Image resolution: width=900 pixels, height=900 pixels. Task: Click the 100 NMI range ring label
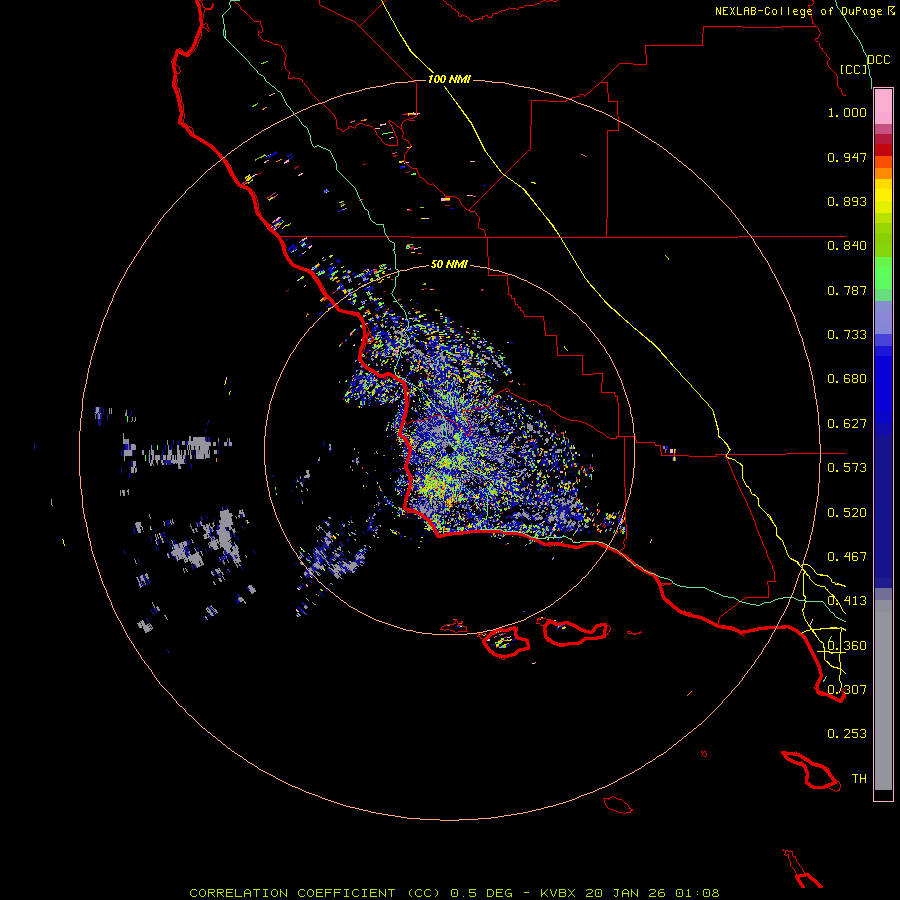tap(449, 79)
